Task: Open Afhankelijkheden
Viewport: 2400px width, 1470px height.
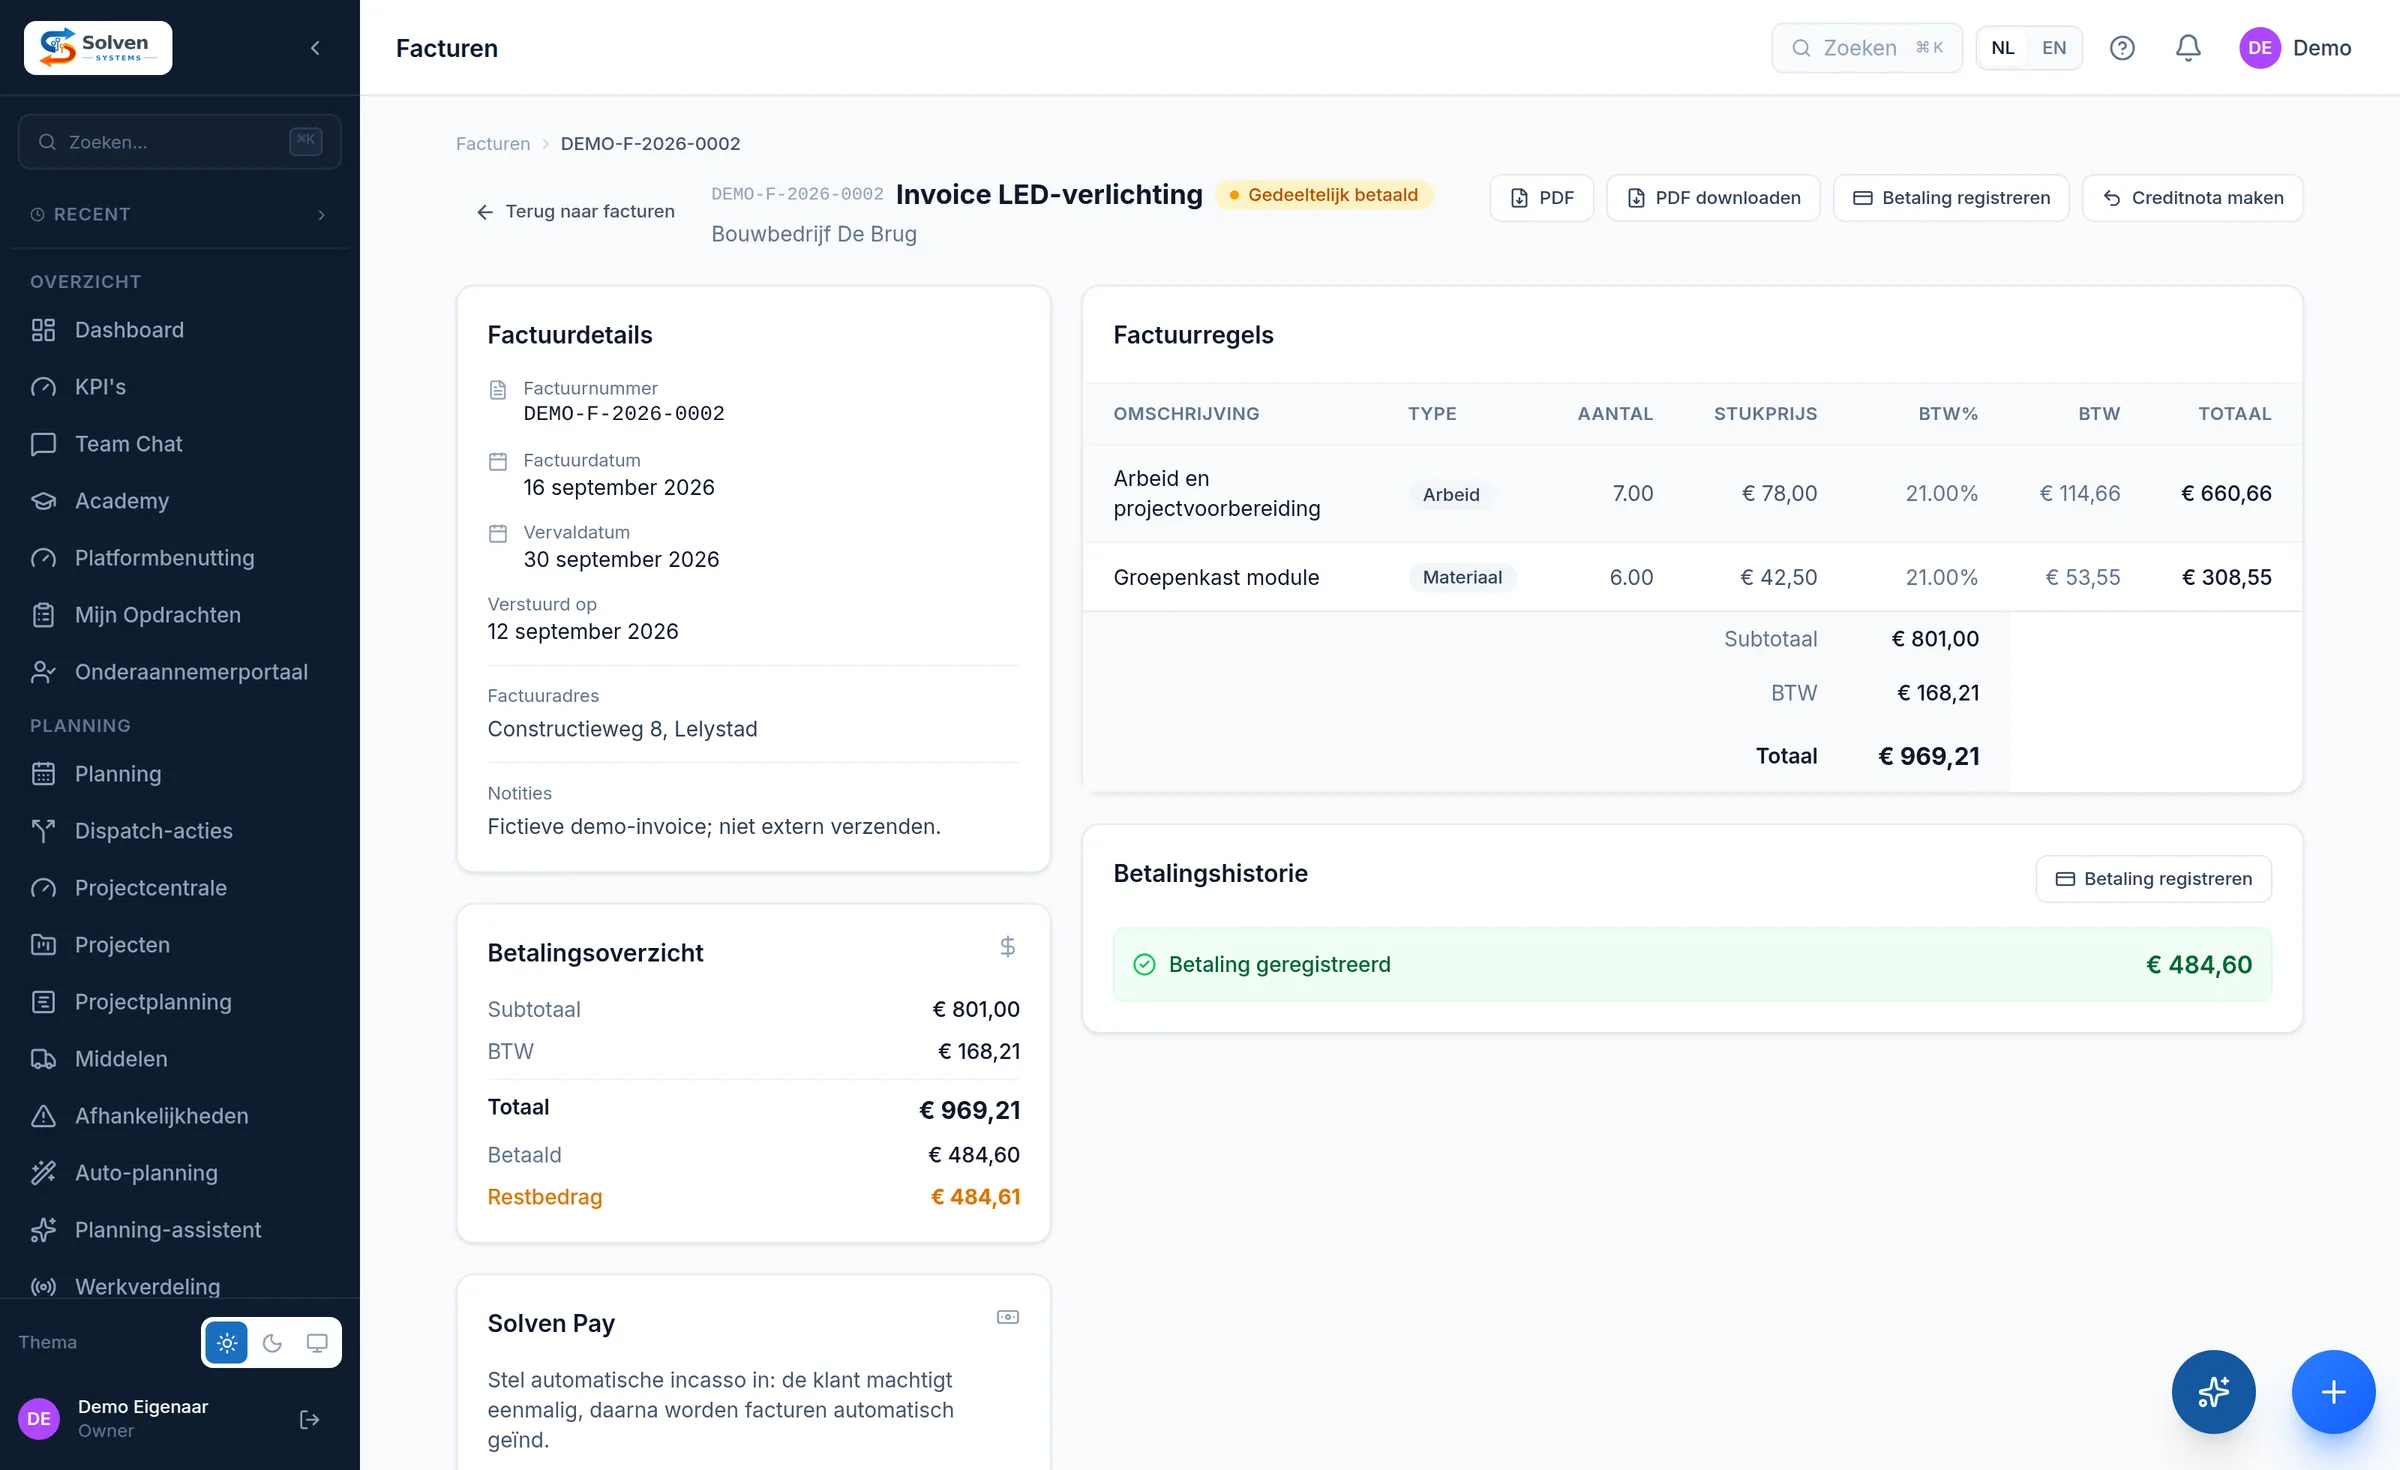Action: click(180, 1116)
